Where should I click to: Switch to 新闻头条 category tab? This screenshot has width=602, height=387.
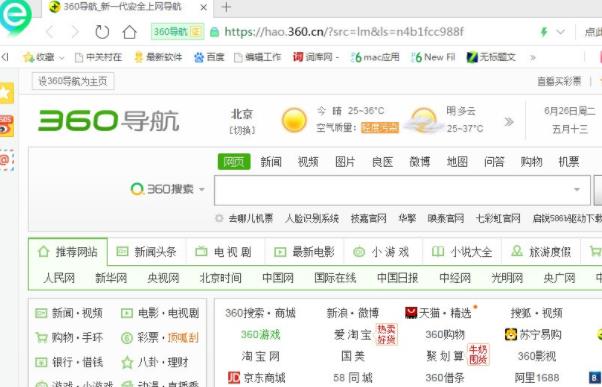146,252
